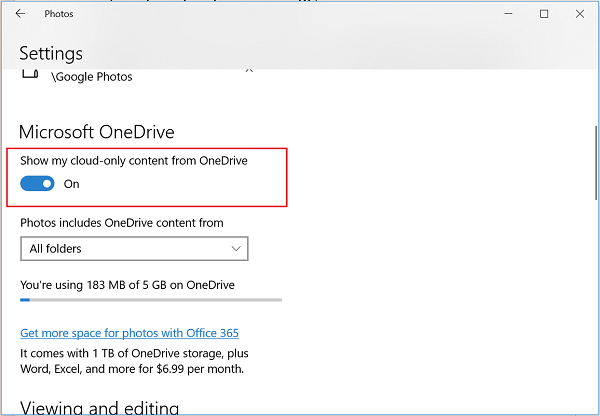Screen dimensions: 600x416
Task: Click the chevron in All folders combo box
Action: tap(236, 249)
